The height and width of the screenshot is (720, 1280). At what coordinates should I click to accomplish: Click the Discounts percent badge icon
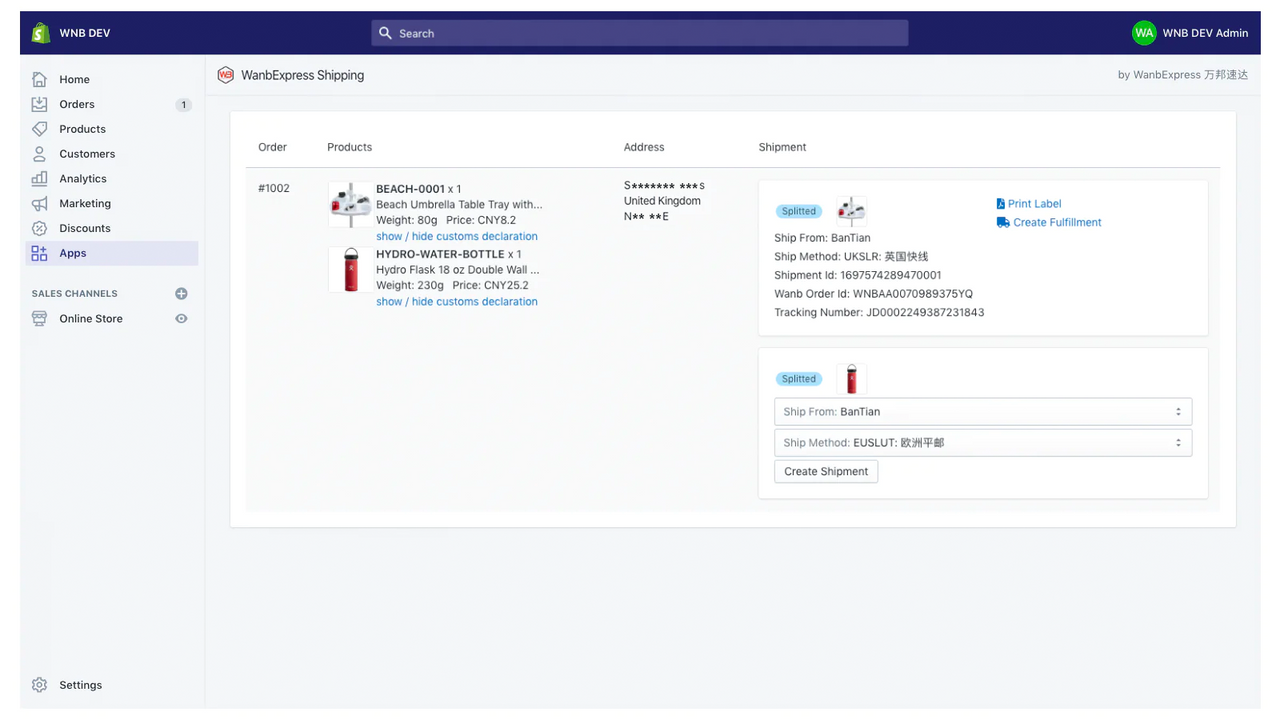click(39, 228)
